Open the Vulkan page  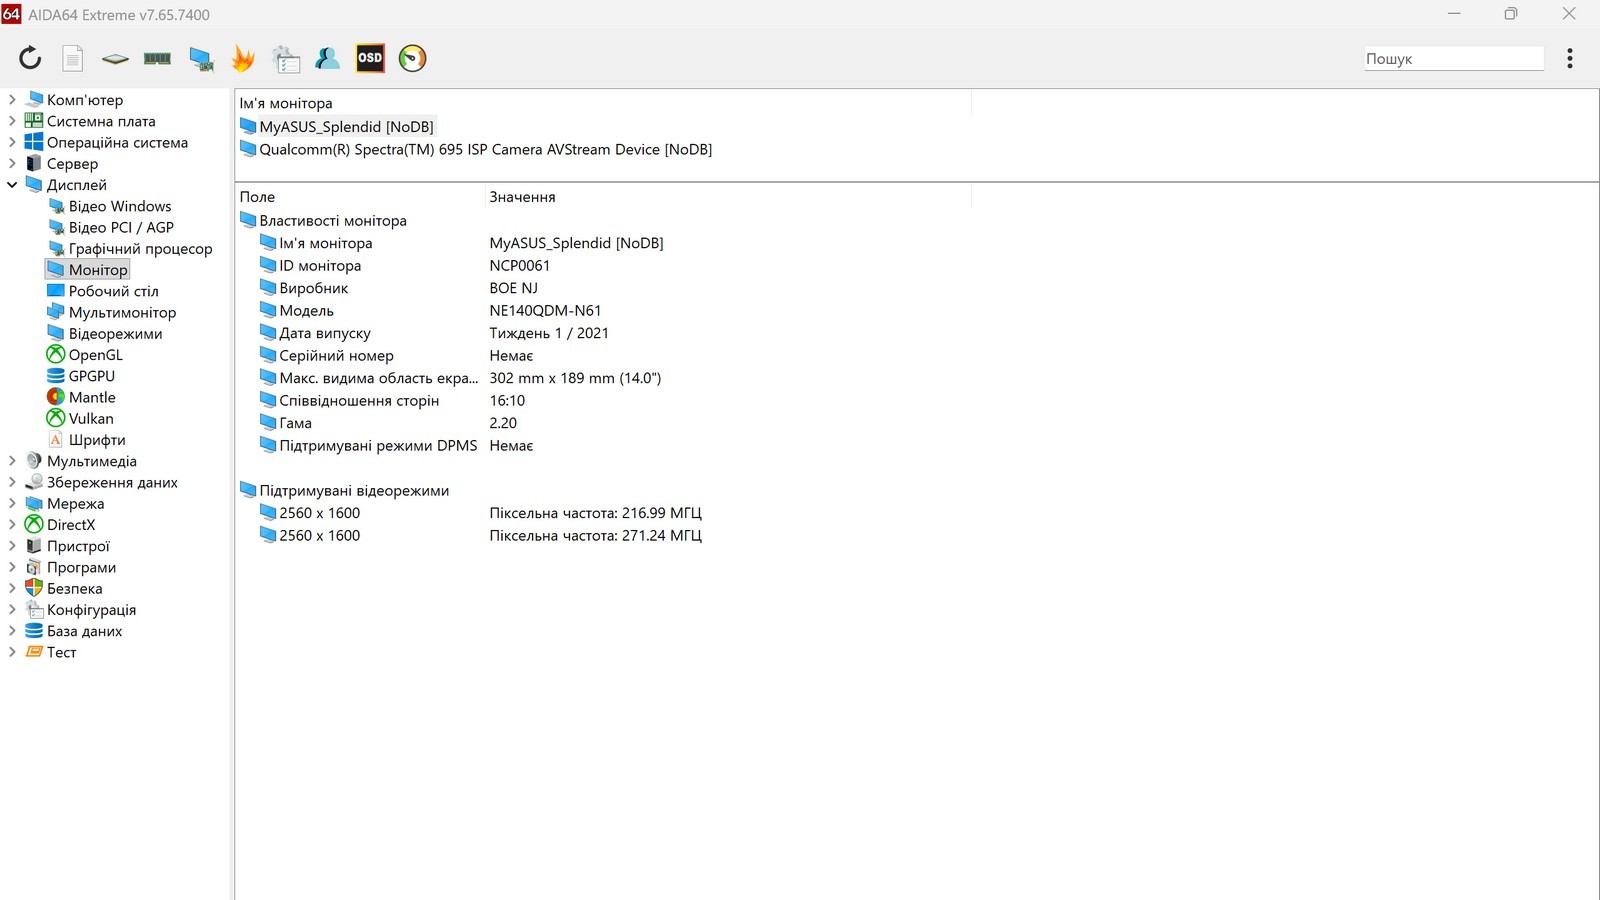click(91, 418)
